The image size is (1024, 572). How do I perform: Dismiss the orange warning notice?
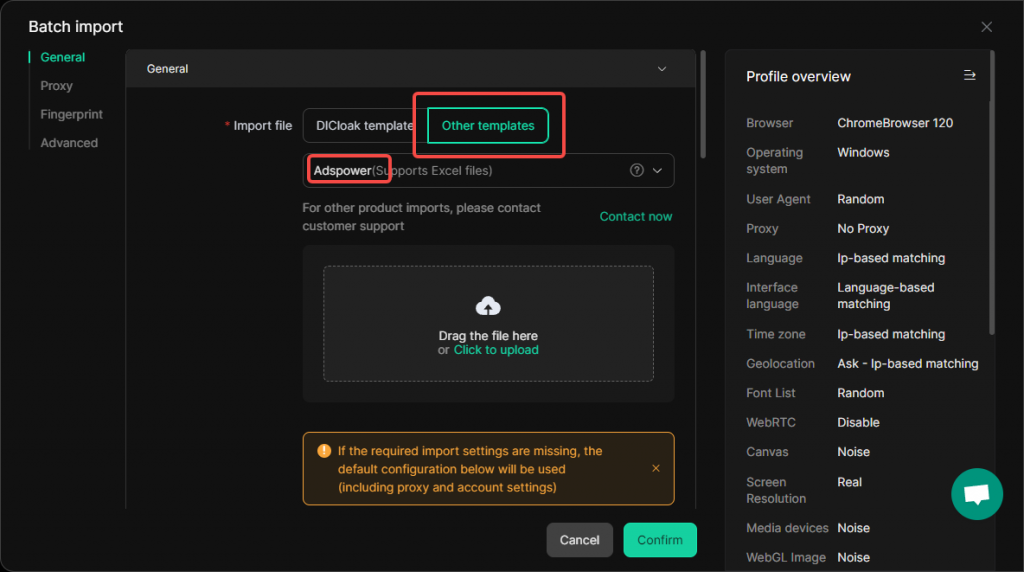coord(656,468)
